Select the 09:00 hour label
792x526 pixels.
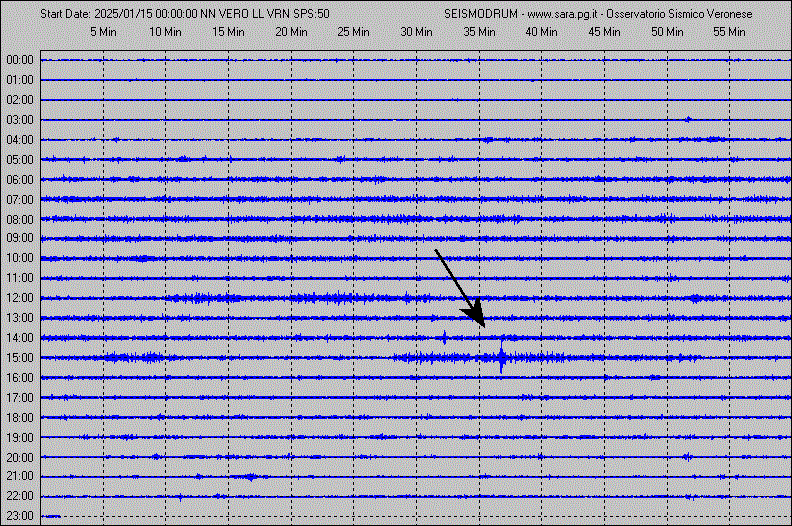20,238
